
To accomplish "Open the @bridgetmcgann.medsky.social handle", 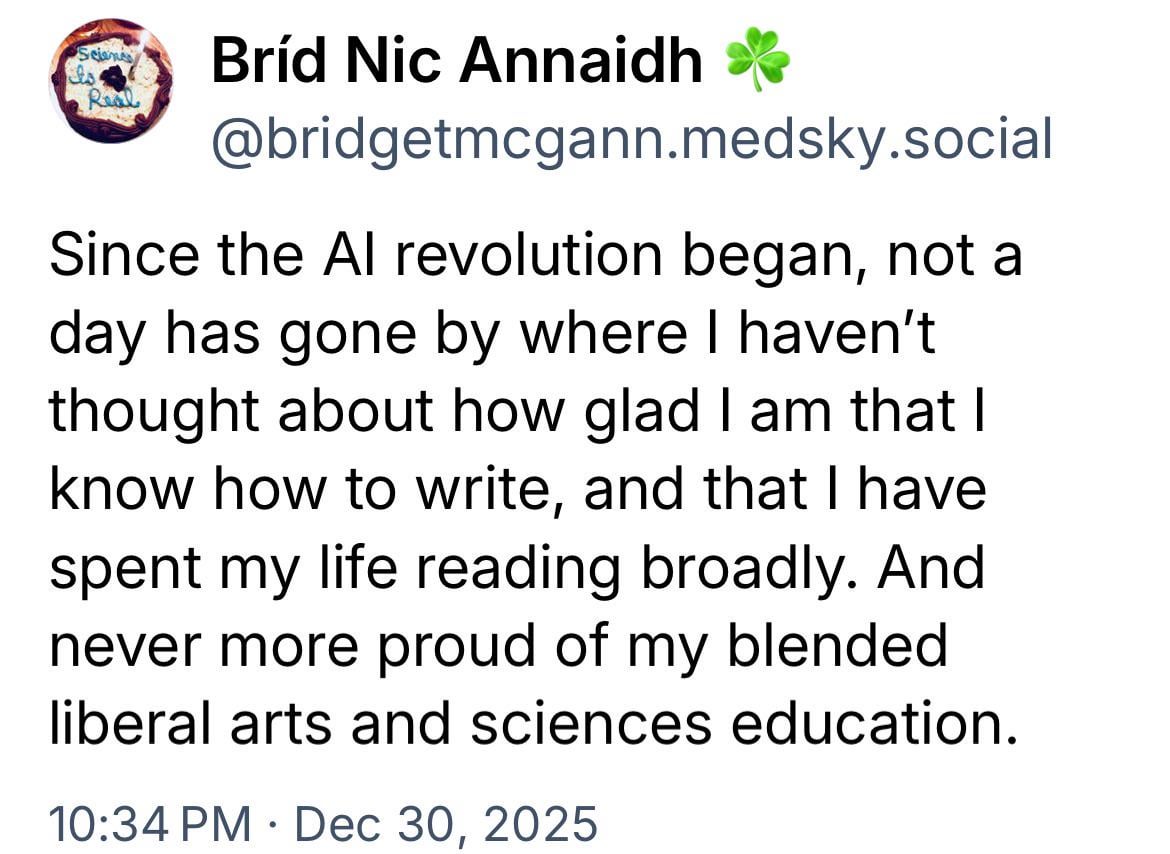I will click(x=631, y=139).
